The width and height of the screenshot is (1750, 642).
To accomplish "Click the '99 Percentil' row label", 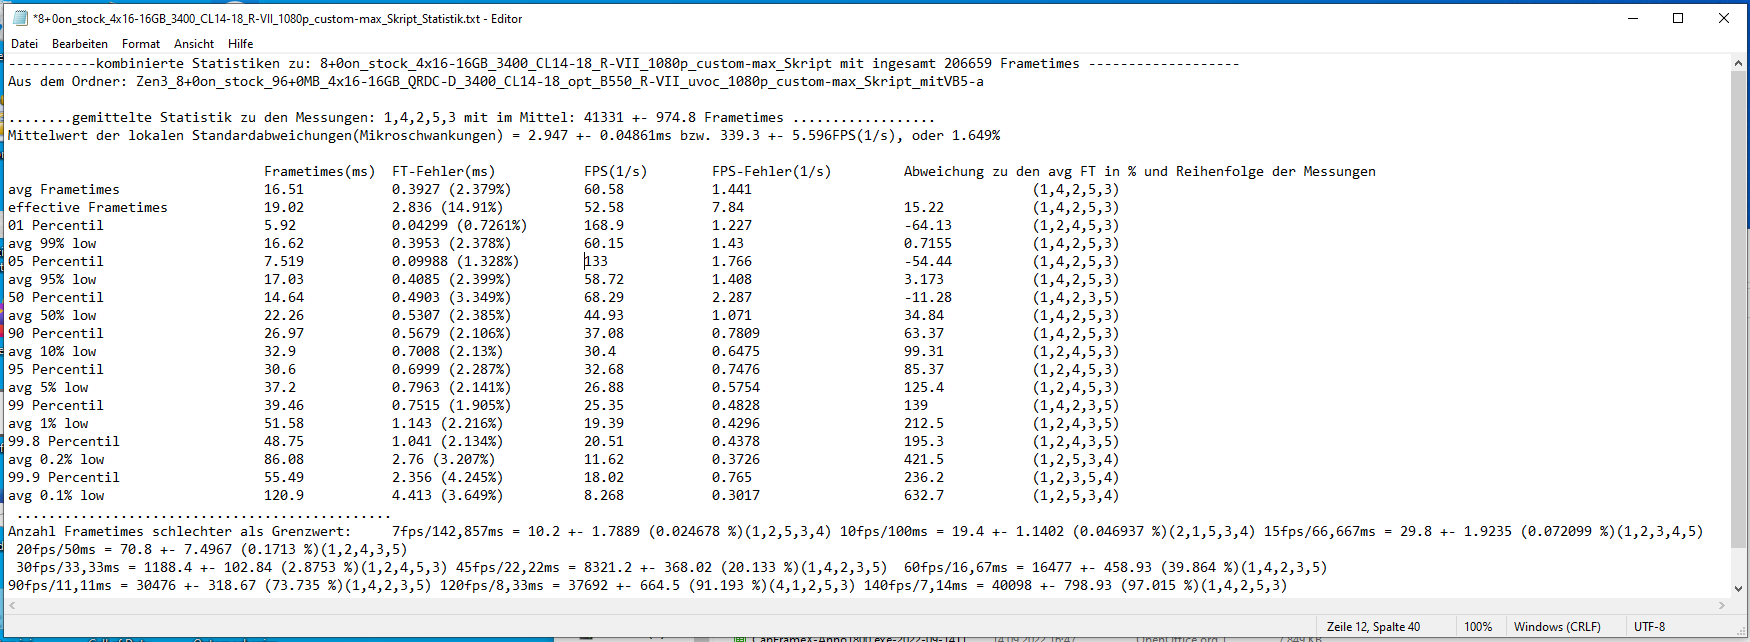I will 56,406.
